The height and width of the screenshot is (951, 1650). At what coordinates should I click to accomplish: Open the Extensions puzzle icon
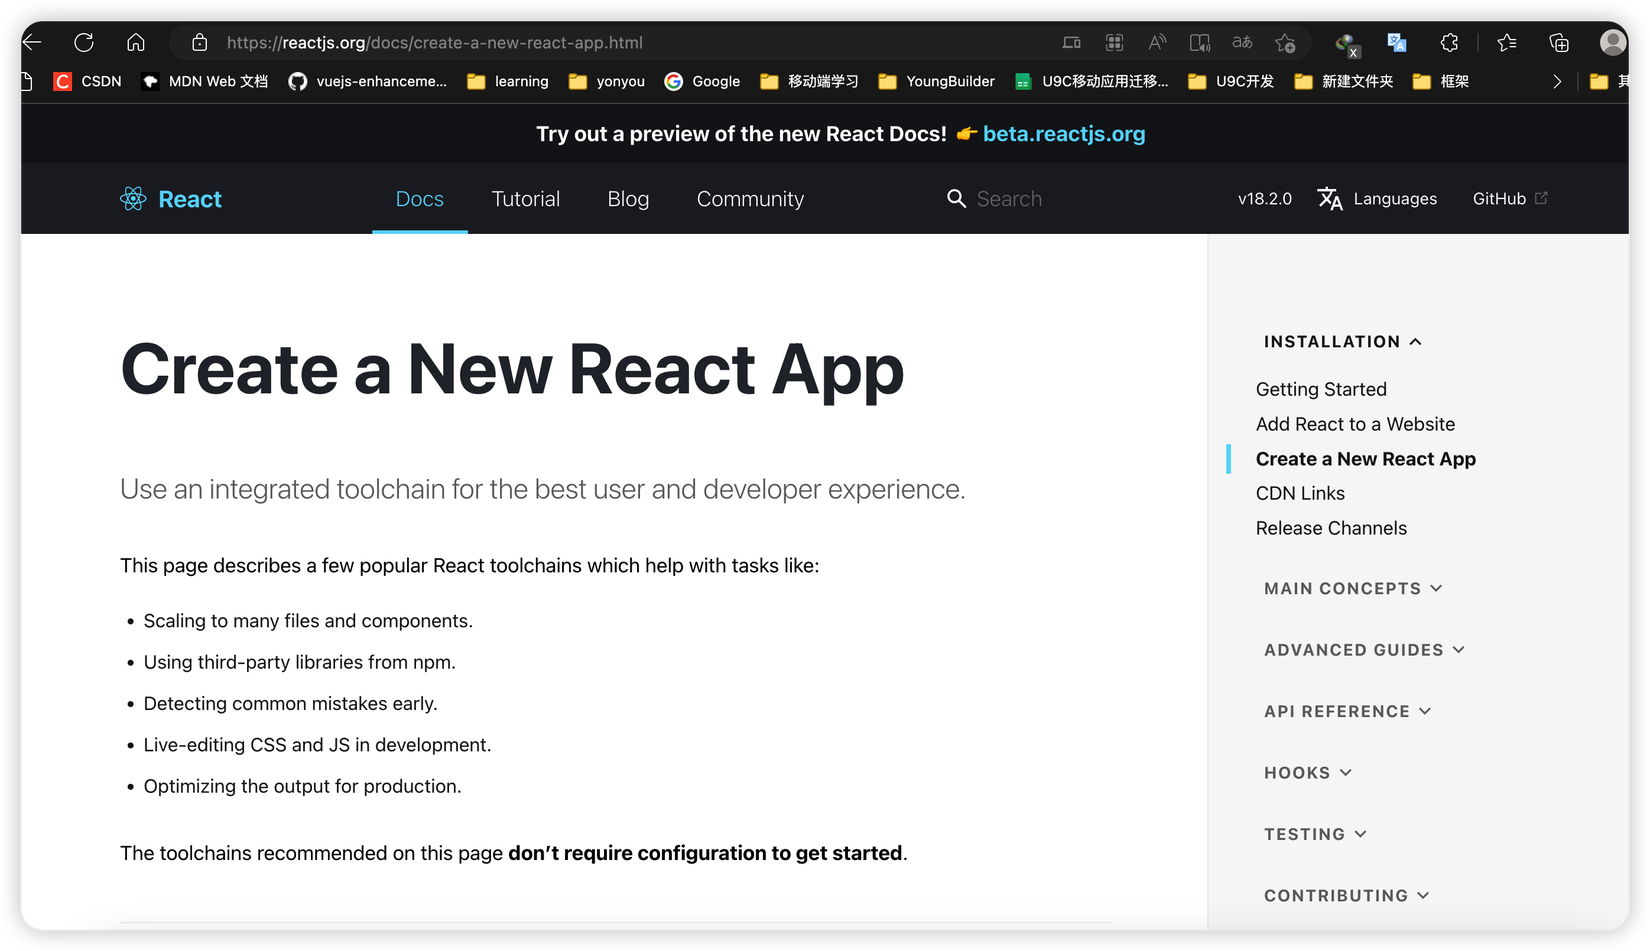click(1449, 42)
